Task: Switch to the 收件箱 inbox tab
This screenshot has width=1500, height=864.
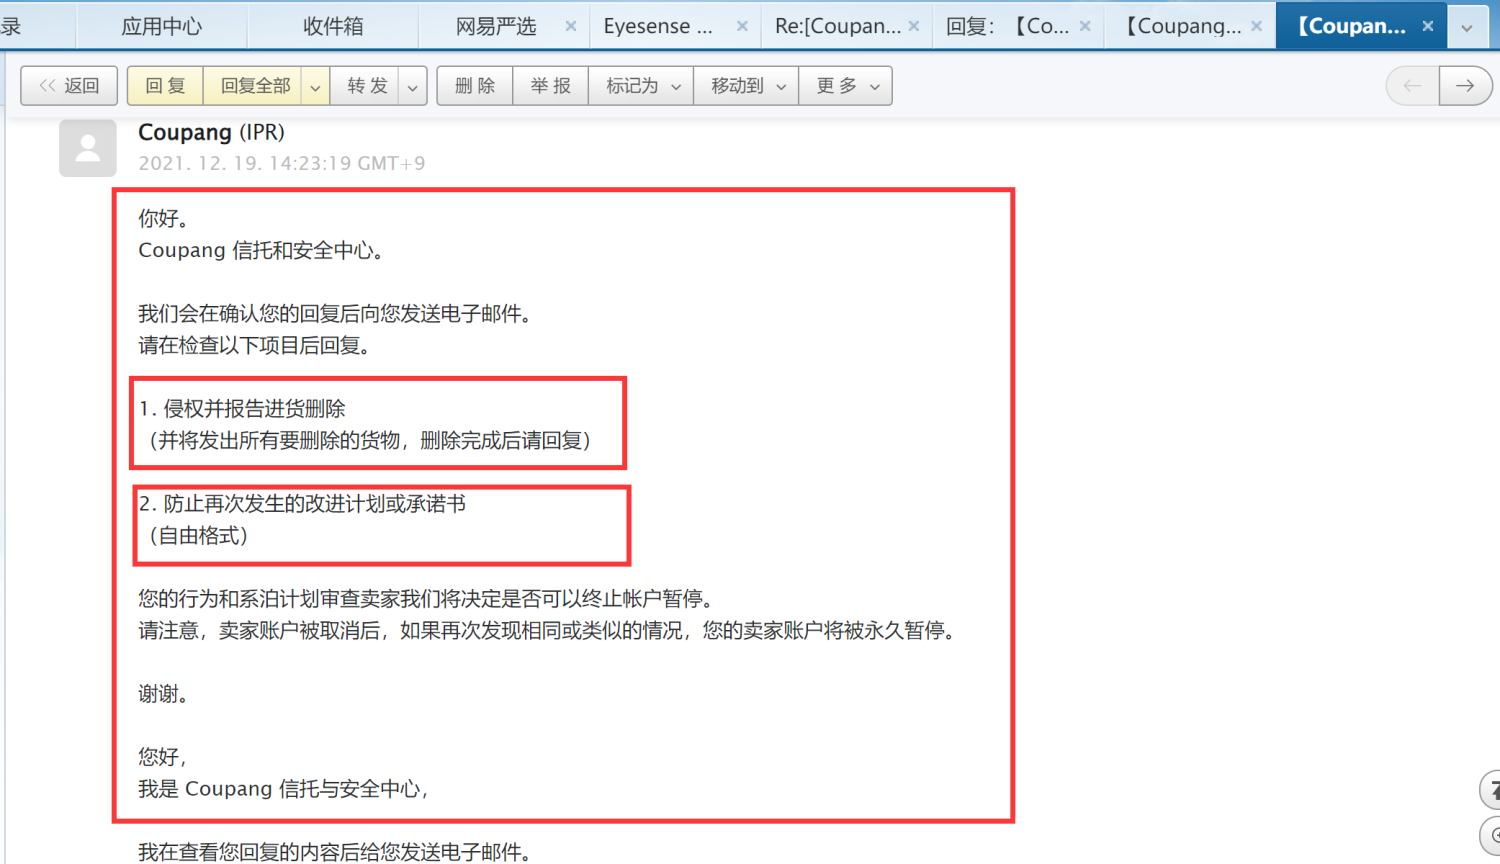Action: [333, 25]
